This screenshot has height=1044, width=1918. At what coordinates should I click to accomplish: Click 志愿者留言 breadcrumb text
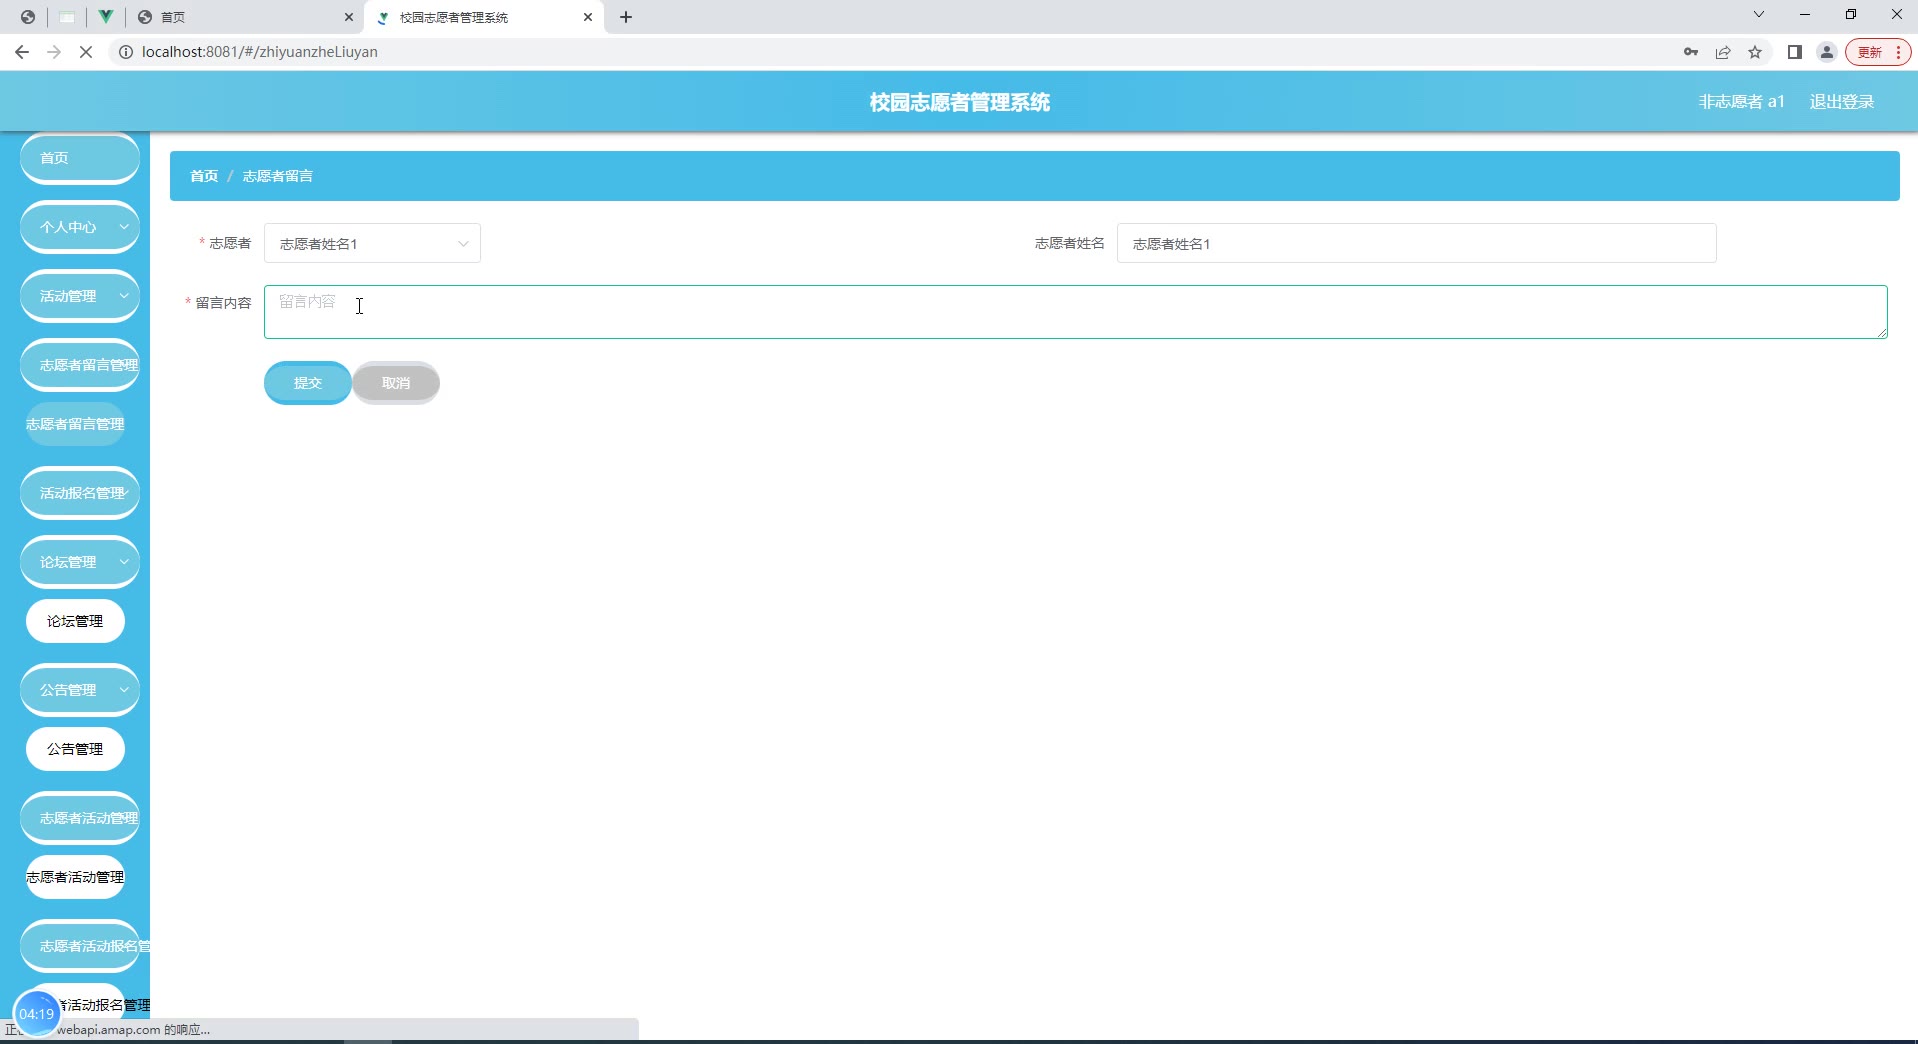278,176
